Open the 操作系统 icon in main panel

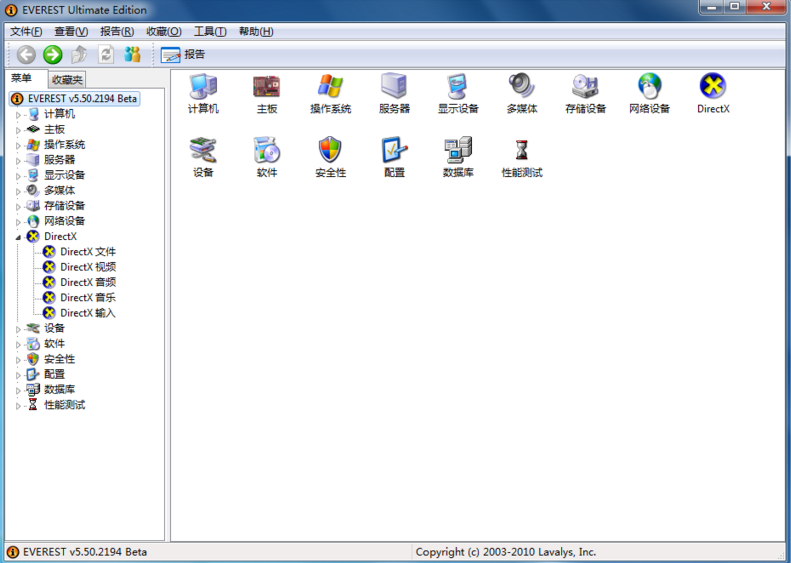pyautogui.click(x=330, y=94)
